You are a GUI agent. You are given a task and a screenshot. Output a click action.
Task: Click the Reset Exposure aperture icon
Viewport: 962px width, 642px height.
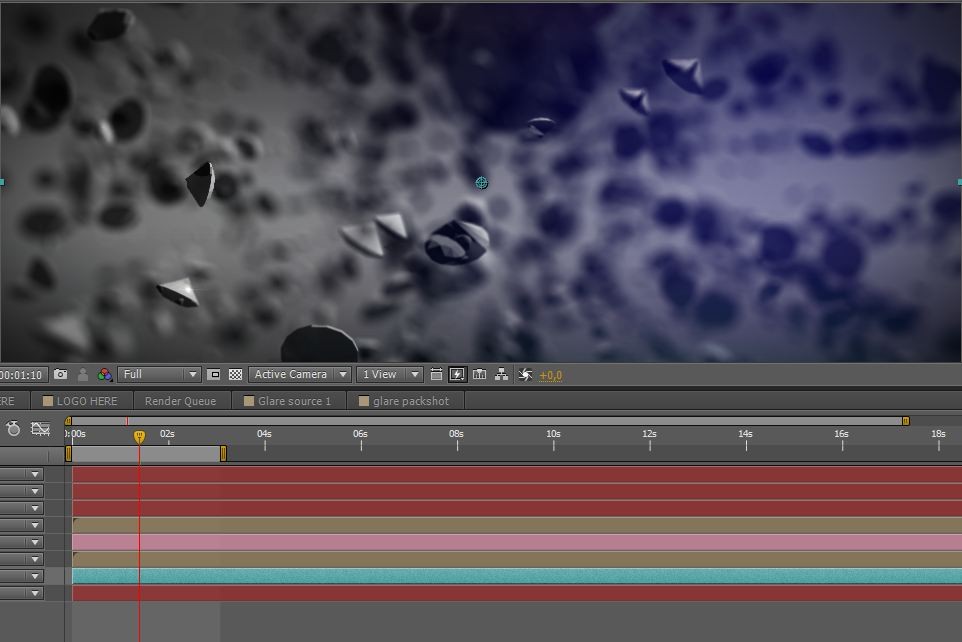pos(525,375)
